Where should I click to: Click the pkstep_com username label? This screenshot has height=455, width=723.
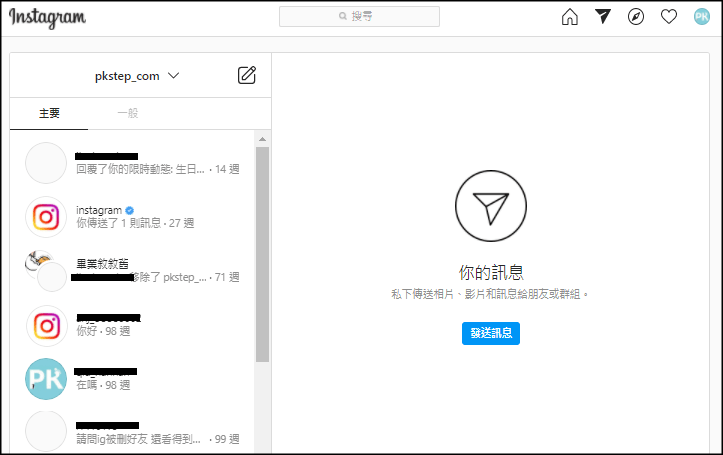[x=127, y=76]
